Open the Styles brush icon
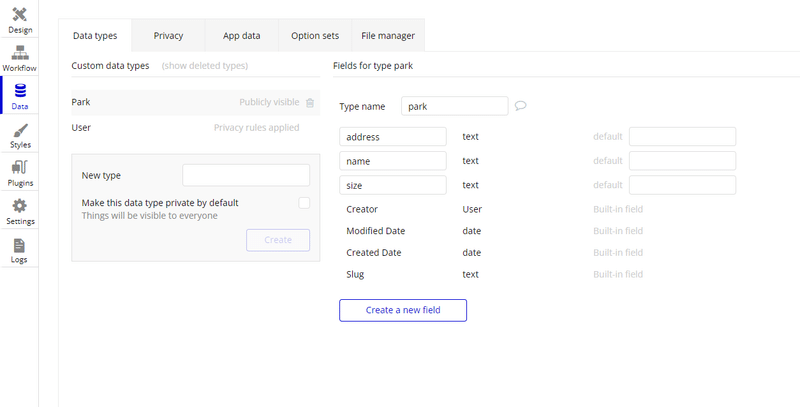This screenshot has height=407, width=800. click(x=20, y=131)
